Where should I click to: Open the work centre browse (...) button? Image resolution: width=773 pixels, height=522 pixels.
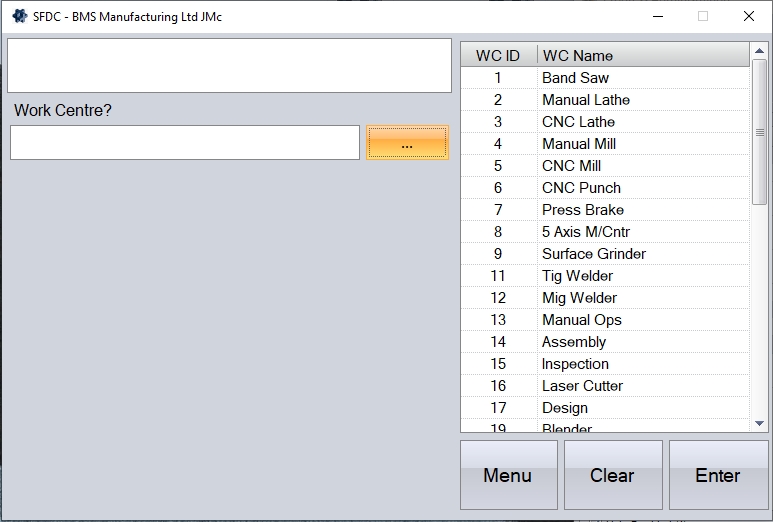[x=407, y=143]
